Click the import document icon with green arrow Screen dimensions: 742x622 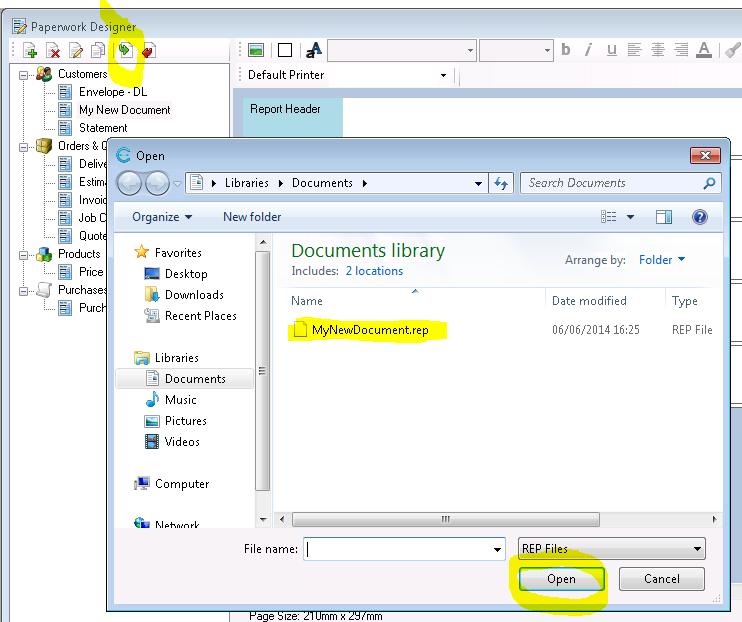(124, 50)
